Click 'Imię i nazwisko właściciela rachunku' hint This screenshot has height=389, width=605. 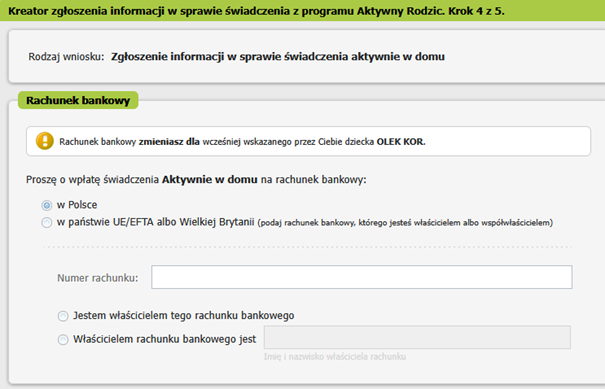pos(335,357)
